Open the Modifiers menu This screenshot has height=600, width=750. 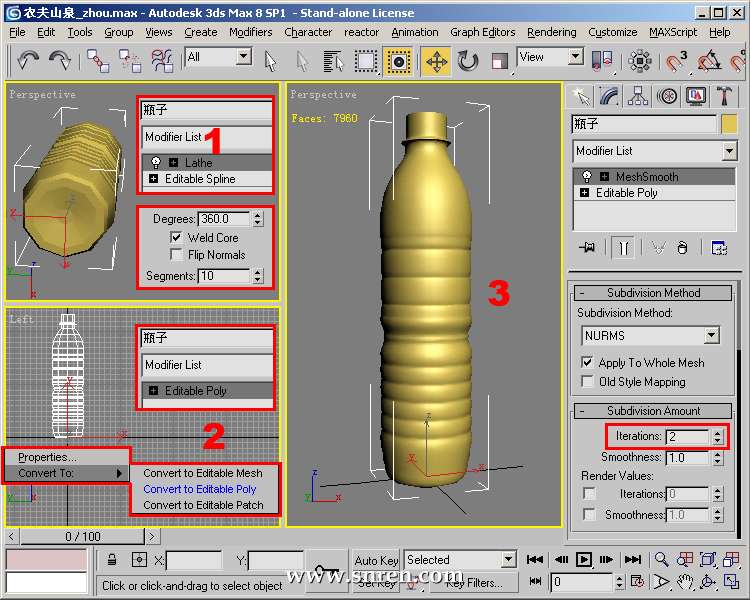pyautogui.click(x=250, y=32)
